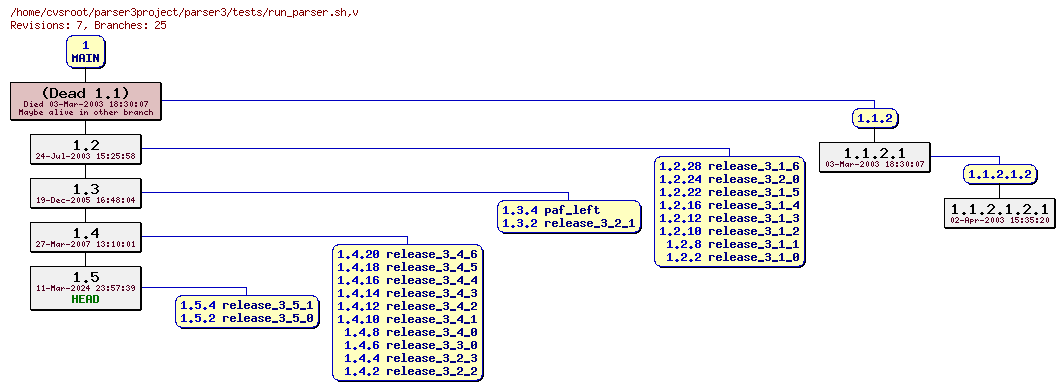This screenshot has height=390, width=1064.
Task: Click branch 1.2.12 release_3_1_3
Action: click(729, 218)
